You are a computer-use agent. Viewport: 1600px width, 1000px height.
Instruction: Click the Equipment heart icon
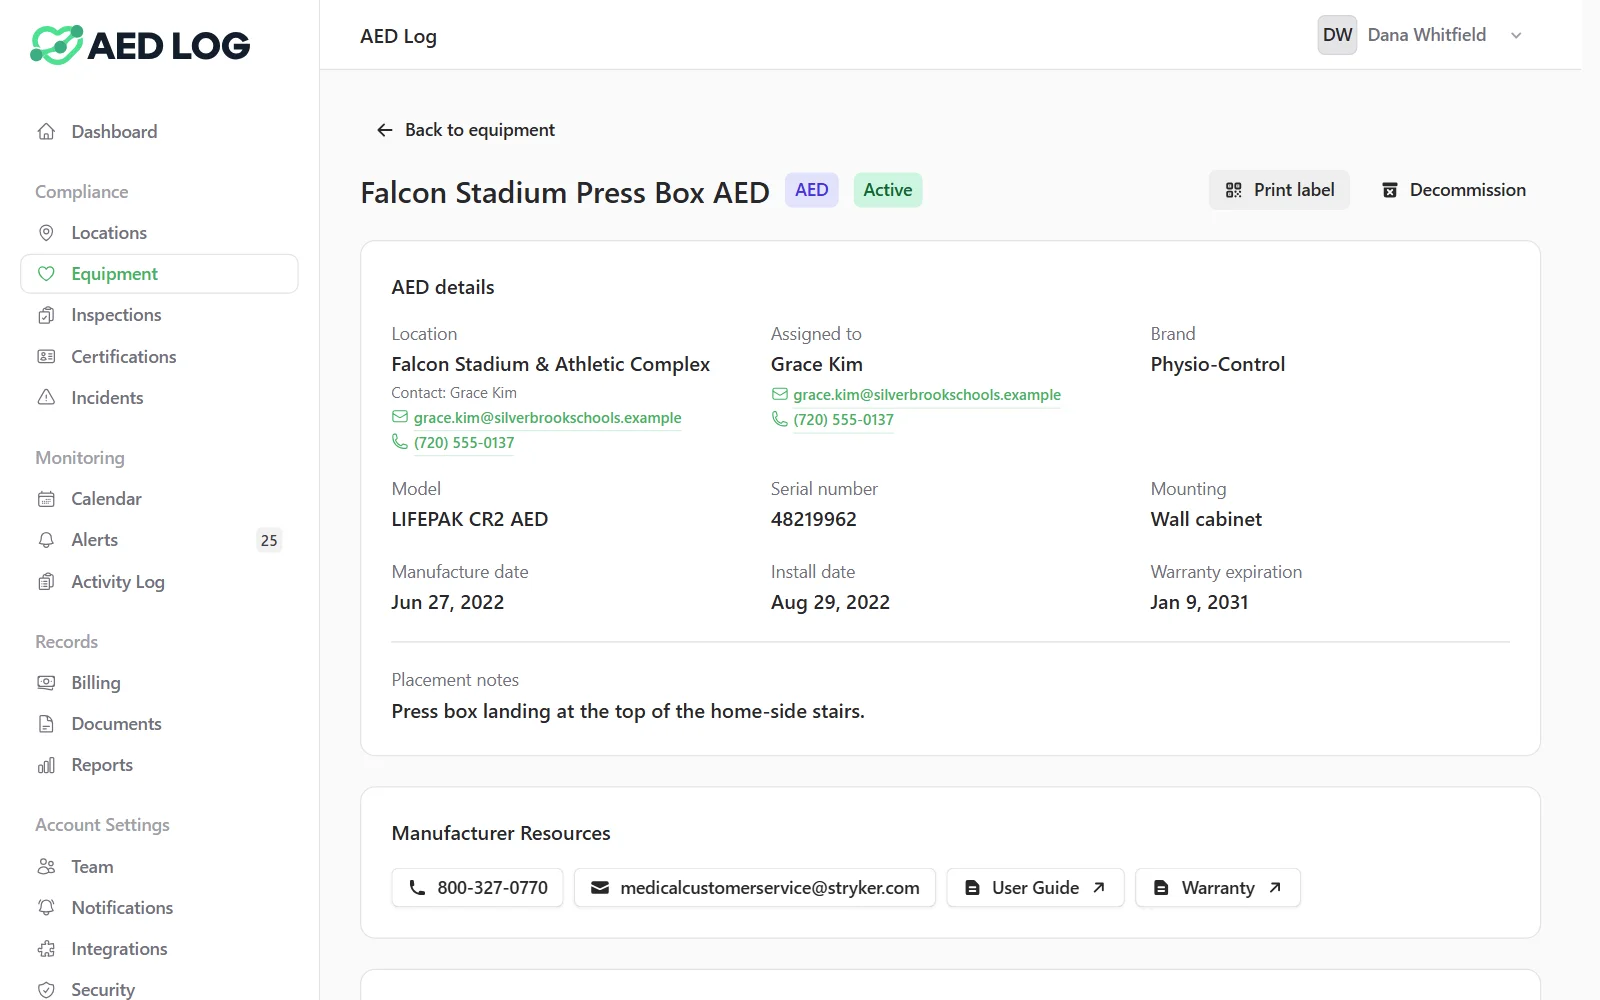tap(46, 274)
